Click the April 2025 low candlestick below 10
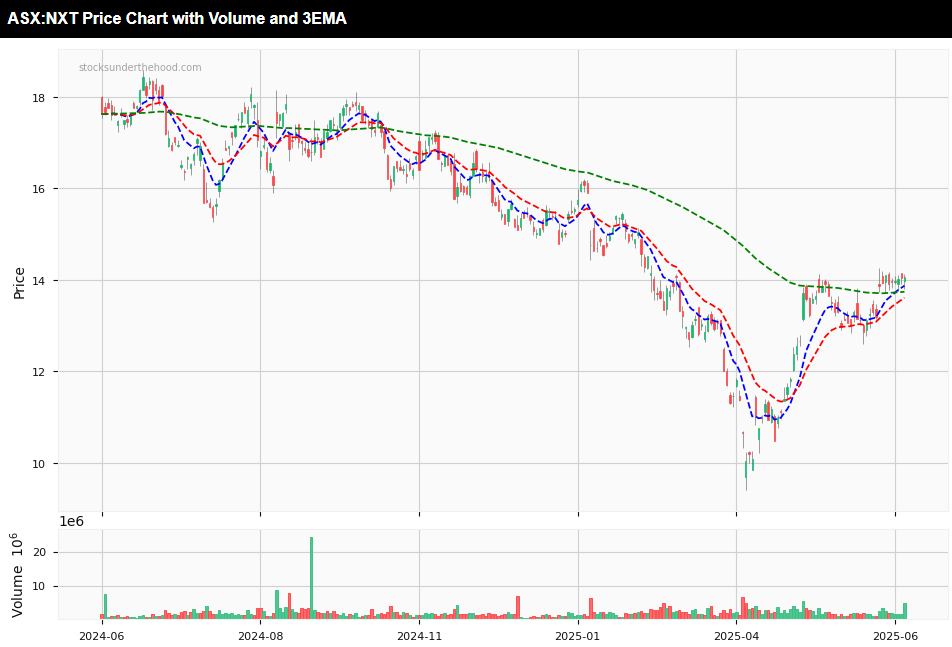Viewport: 952px width, 647px height. pos(746,471)
